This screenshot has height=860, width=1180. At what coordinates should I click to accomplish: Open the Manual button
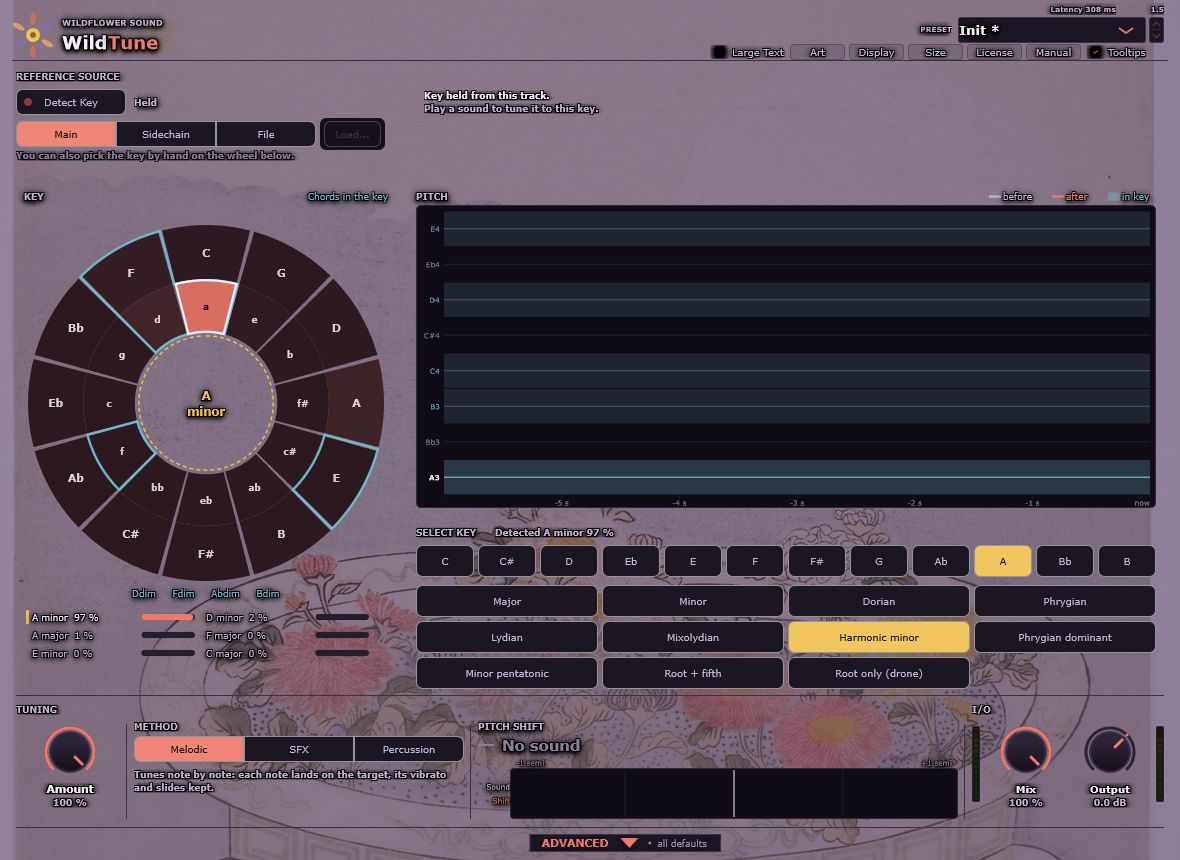click(x=1053, y=52)
